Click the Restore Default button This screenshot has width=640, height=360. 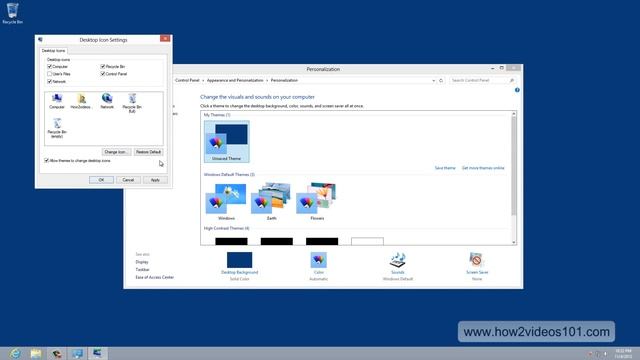pos(149,152)
